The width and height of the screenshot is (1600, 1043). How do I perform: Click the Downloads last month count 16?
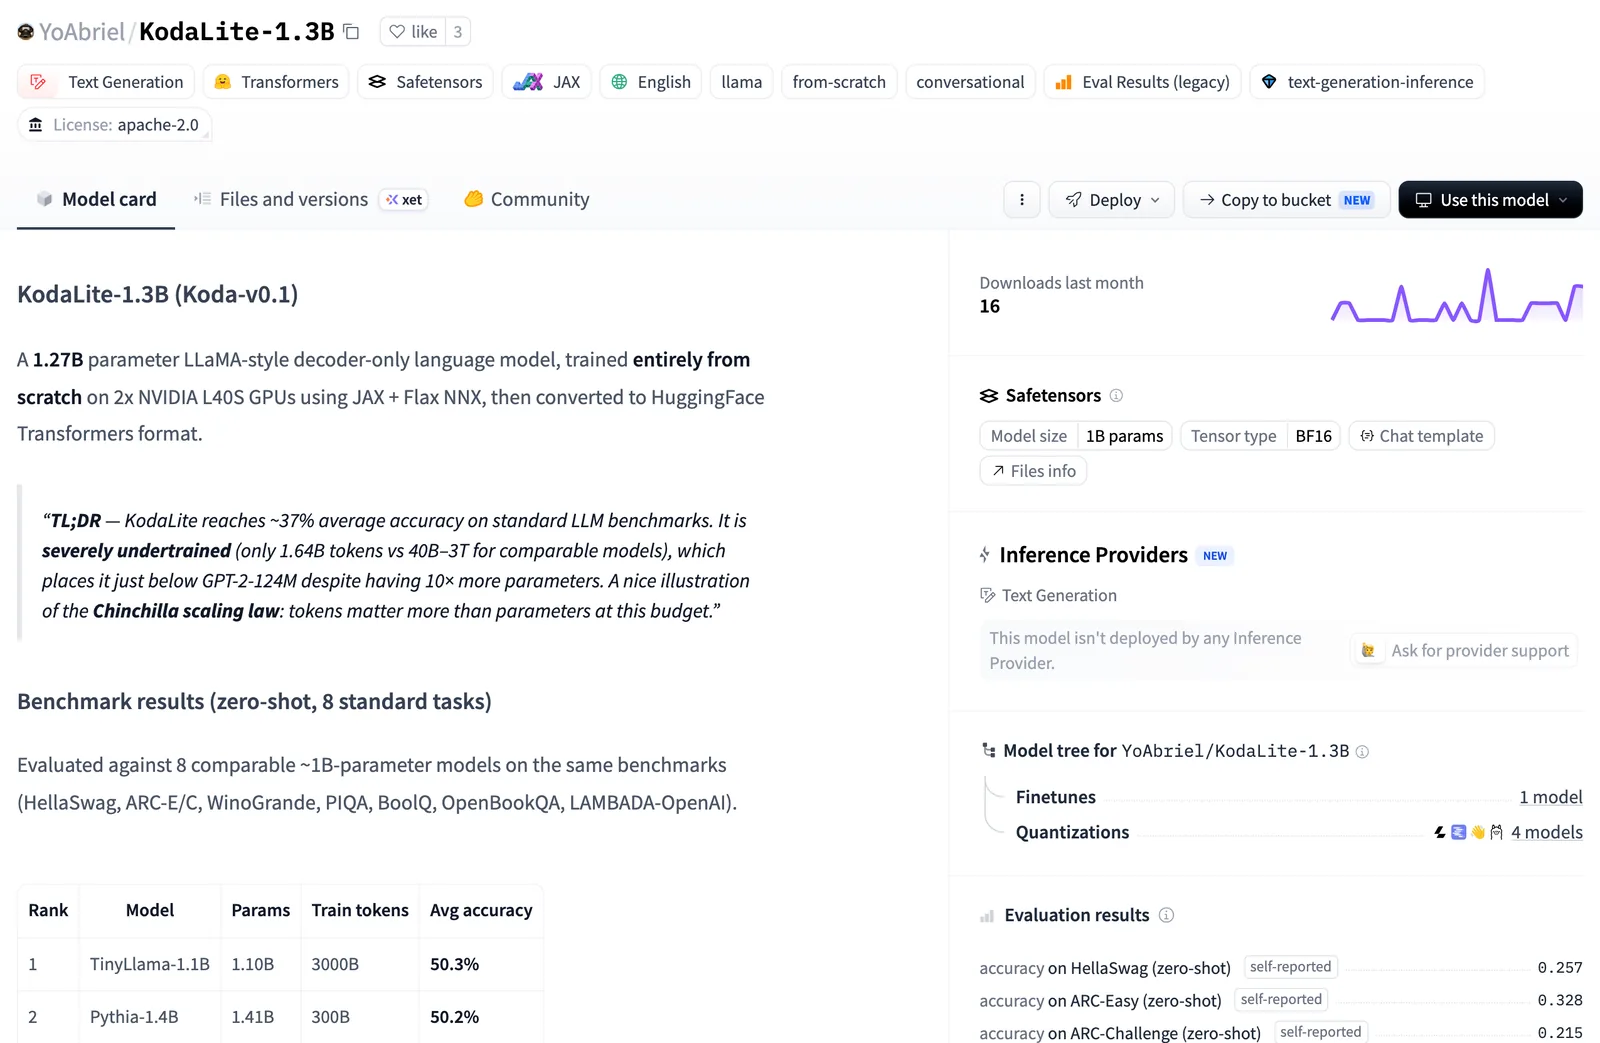990,306
